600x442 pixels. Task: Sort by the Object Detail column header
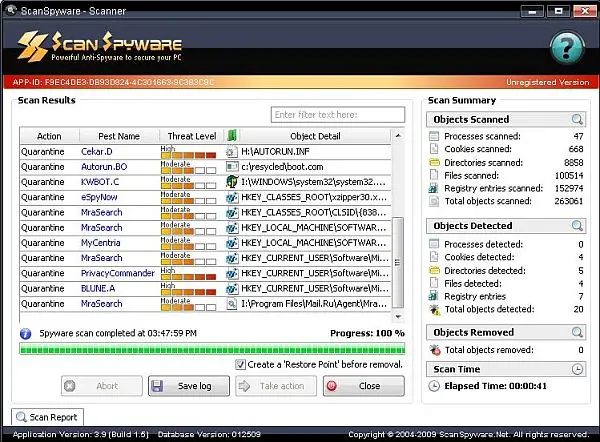(x=315, y=136)
